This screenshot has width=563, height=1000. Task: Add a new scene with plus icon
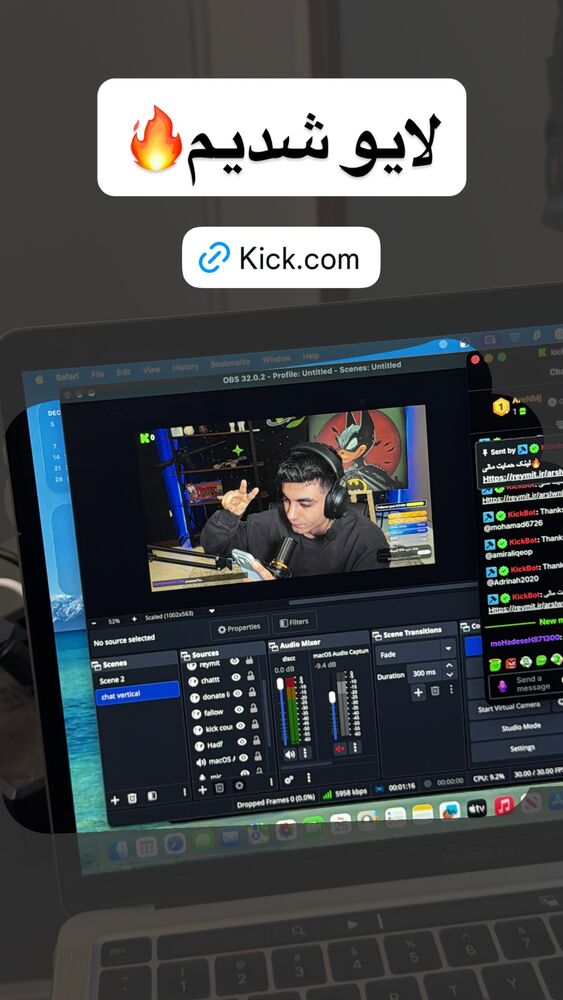click(x=115, y=800)
